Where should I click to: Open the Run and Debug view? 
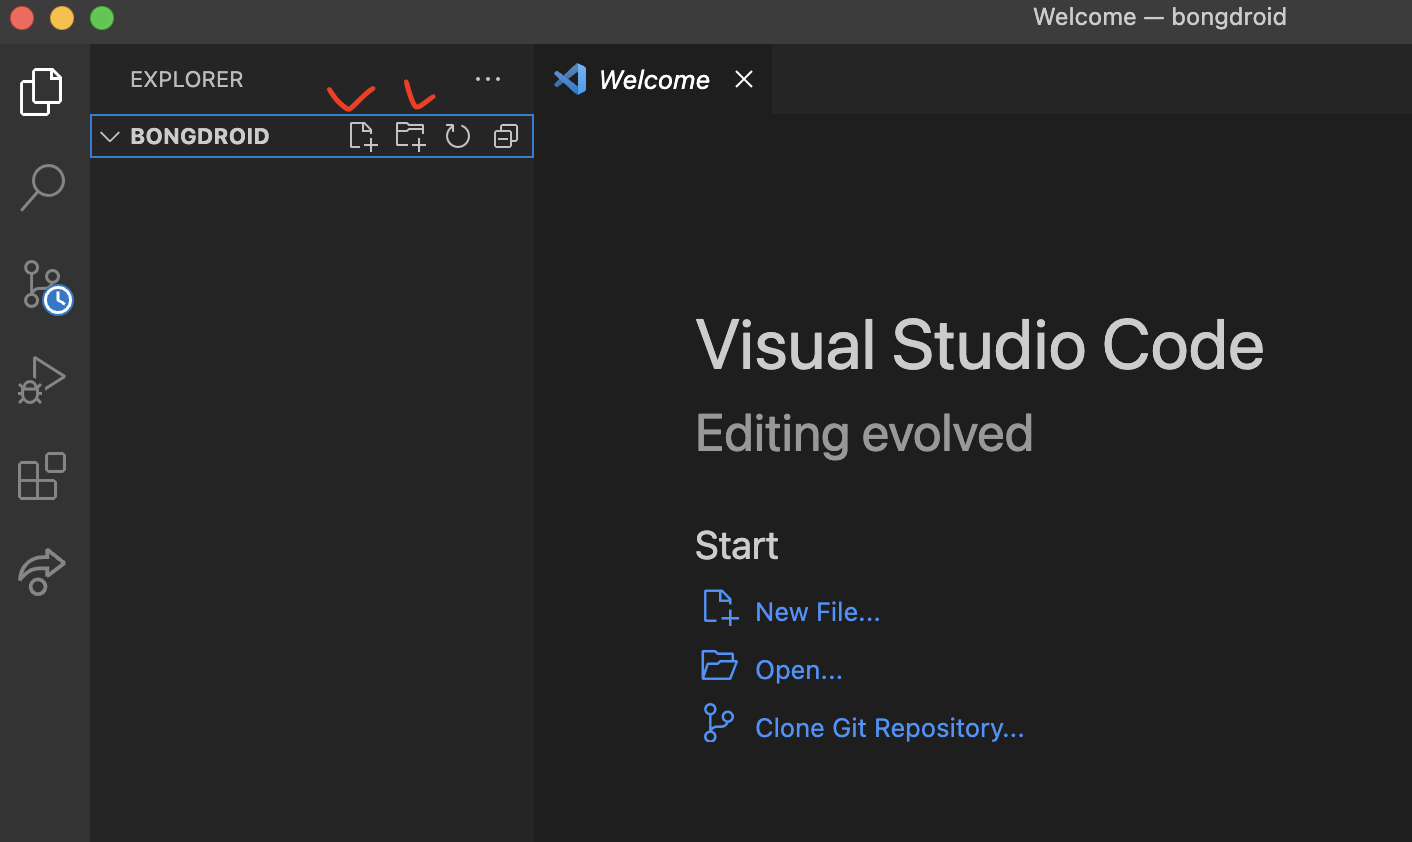click(x=41, y=380)
